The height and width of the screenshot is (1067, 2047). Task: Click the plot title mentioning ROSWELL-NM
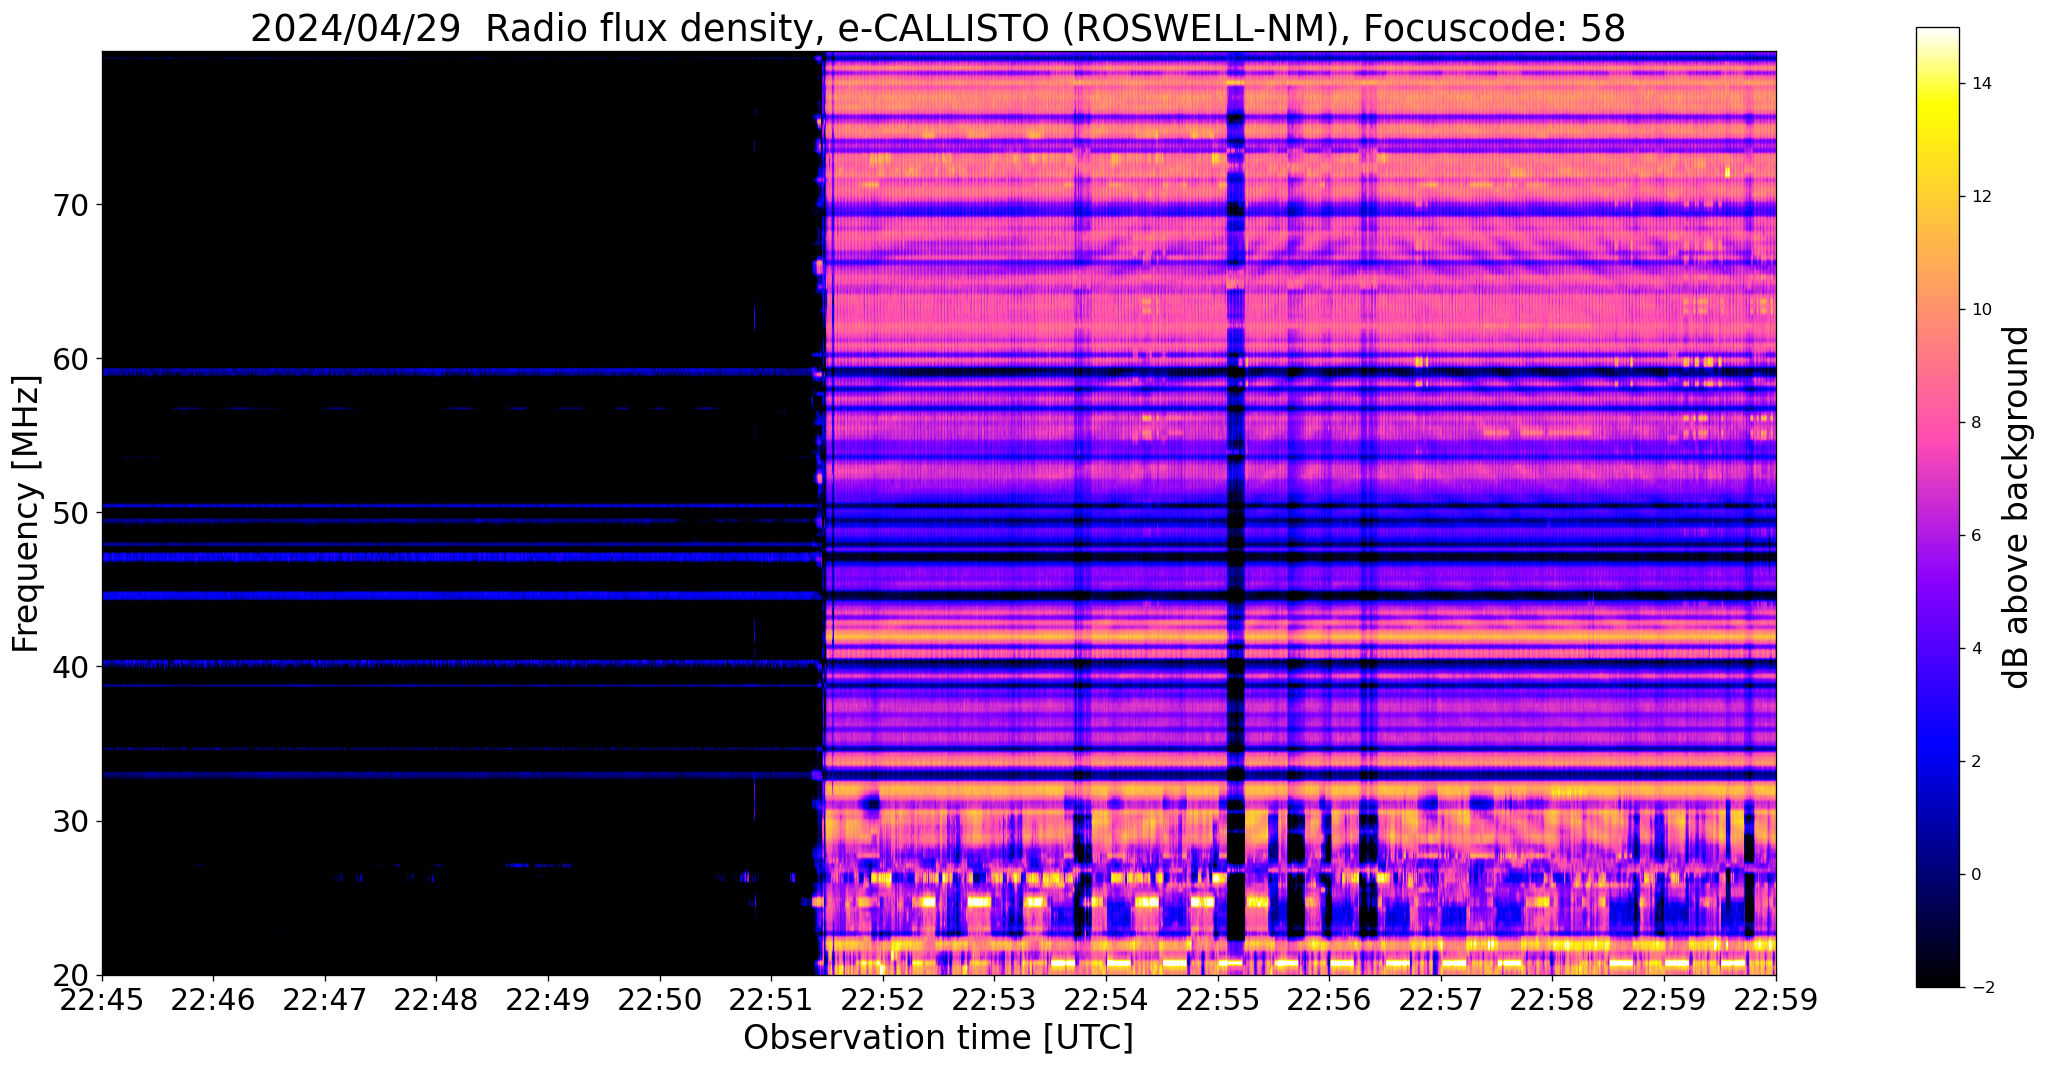(938, 29)
